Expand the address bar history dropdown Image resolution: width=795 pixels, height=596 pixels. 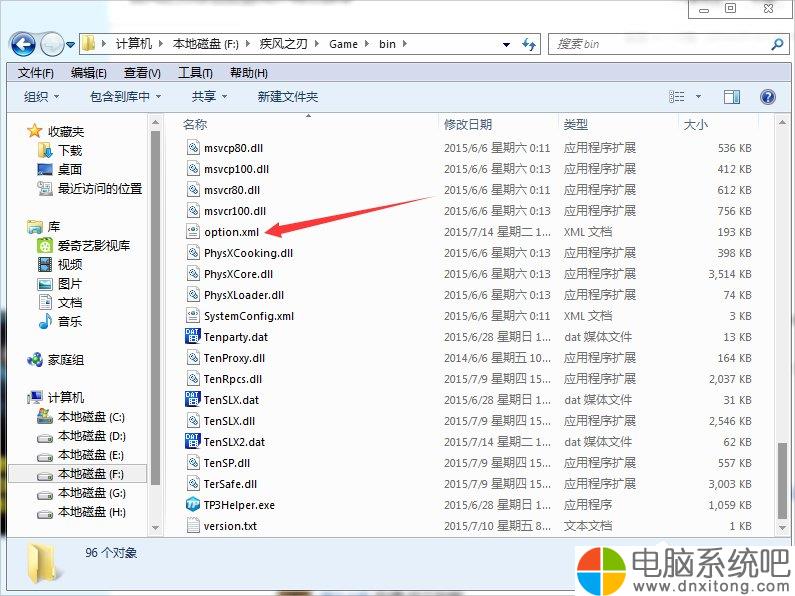(506, 45)
